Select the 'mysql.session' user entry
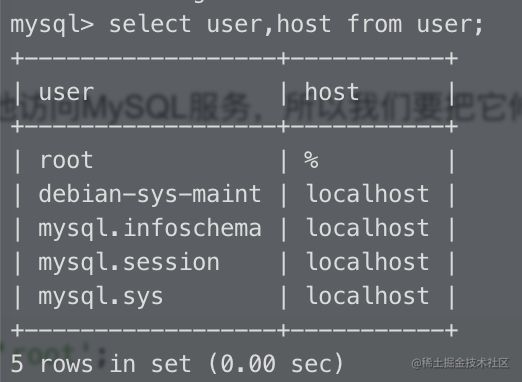Viewport: 522px width, 382px height. pyautogui.click(x=129, y=262)
